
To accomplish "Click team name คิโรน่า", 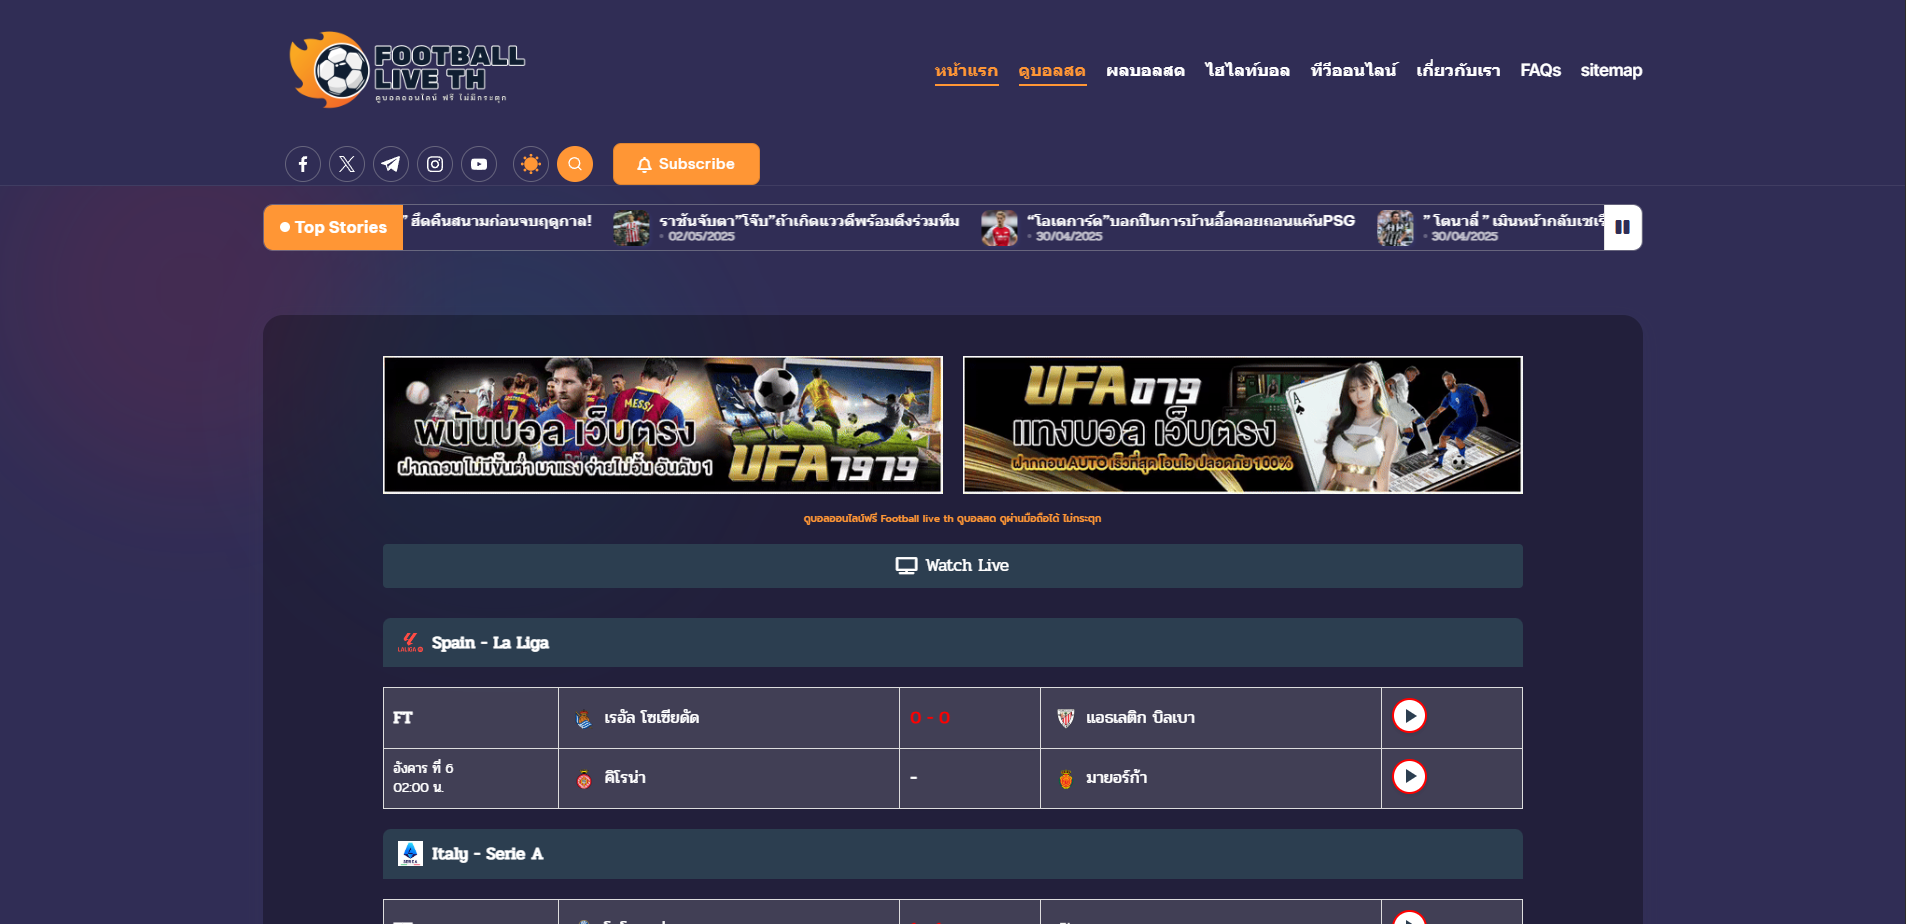I will [625, 778].
